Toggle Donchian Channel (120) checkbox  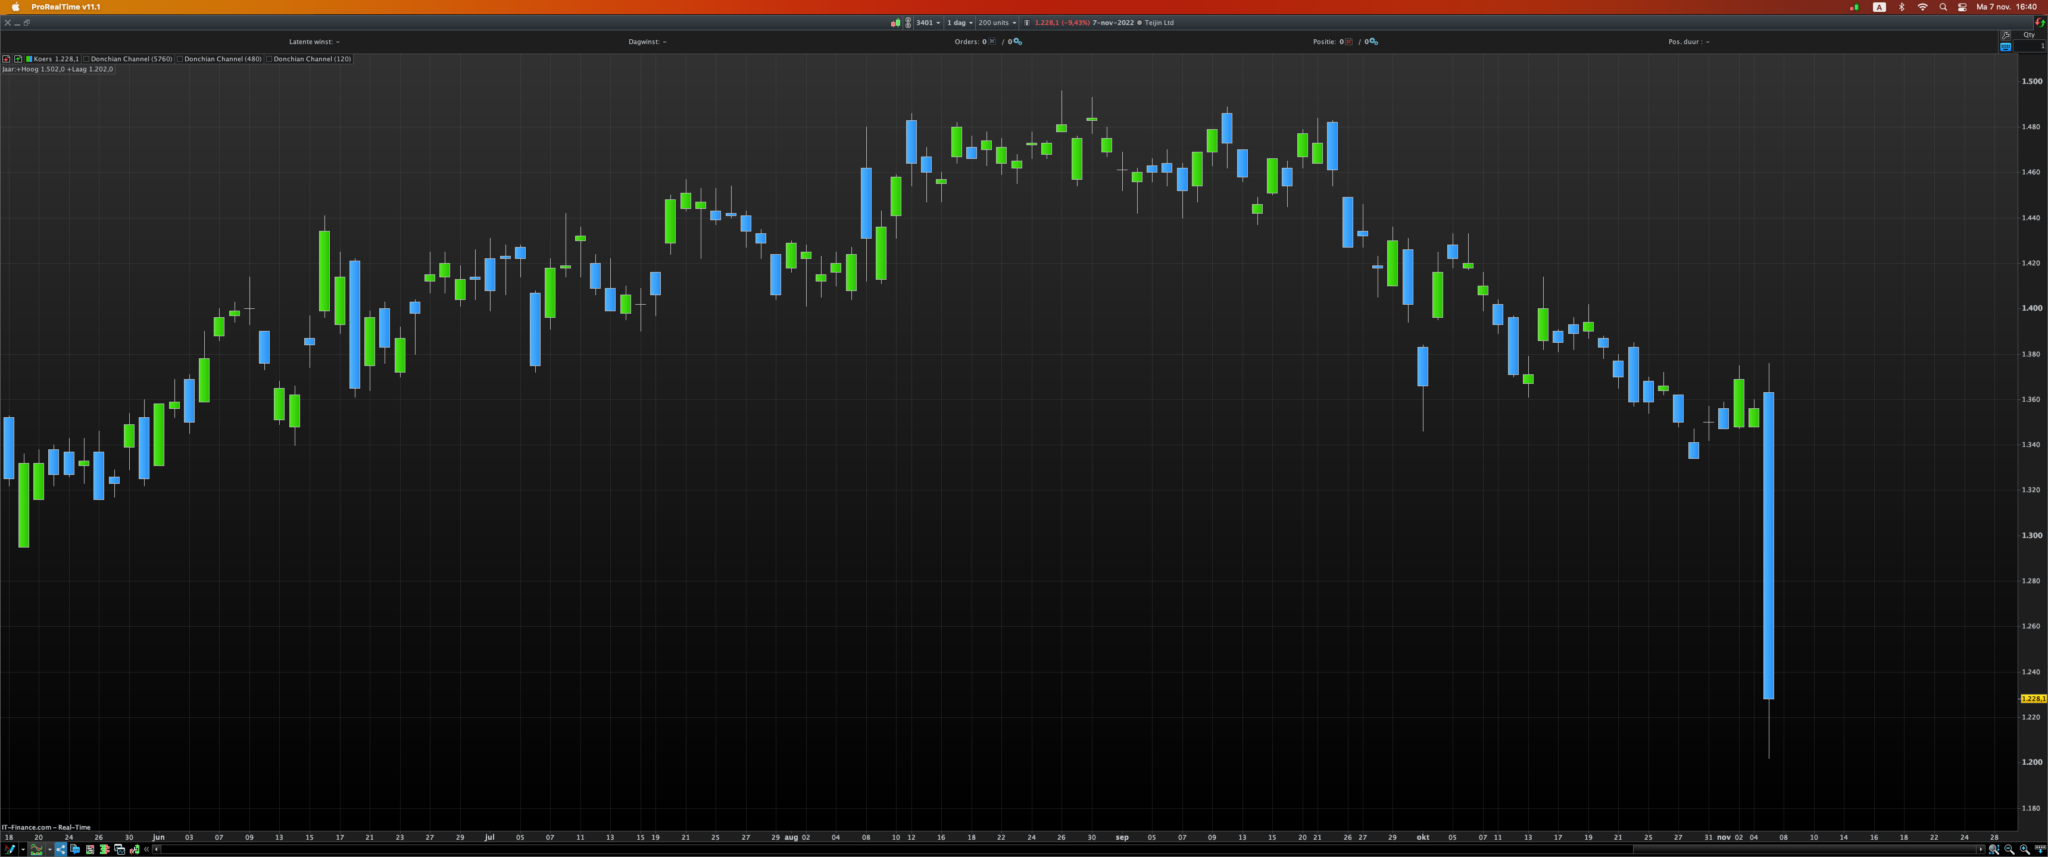pos(270,59)
